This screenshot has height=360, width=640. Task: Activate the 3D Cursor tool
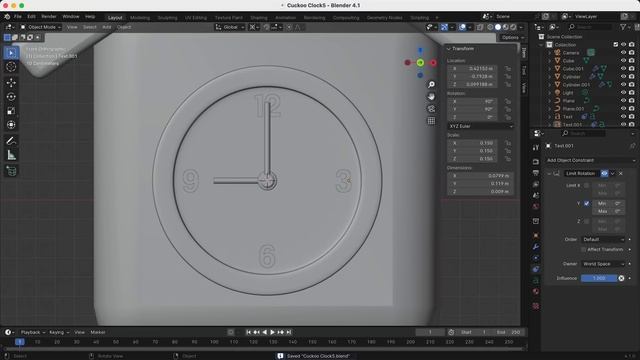[11, 67]
